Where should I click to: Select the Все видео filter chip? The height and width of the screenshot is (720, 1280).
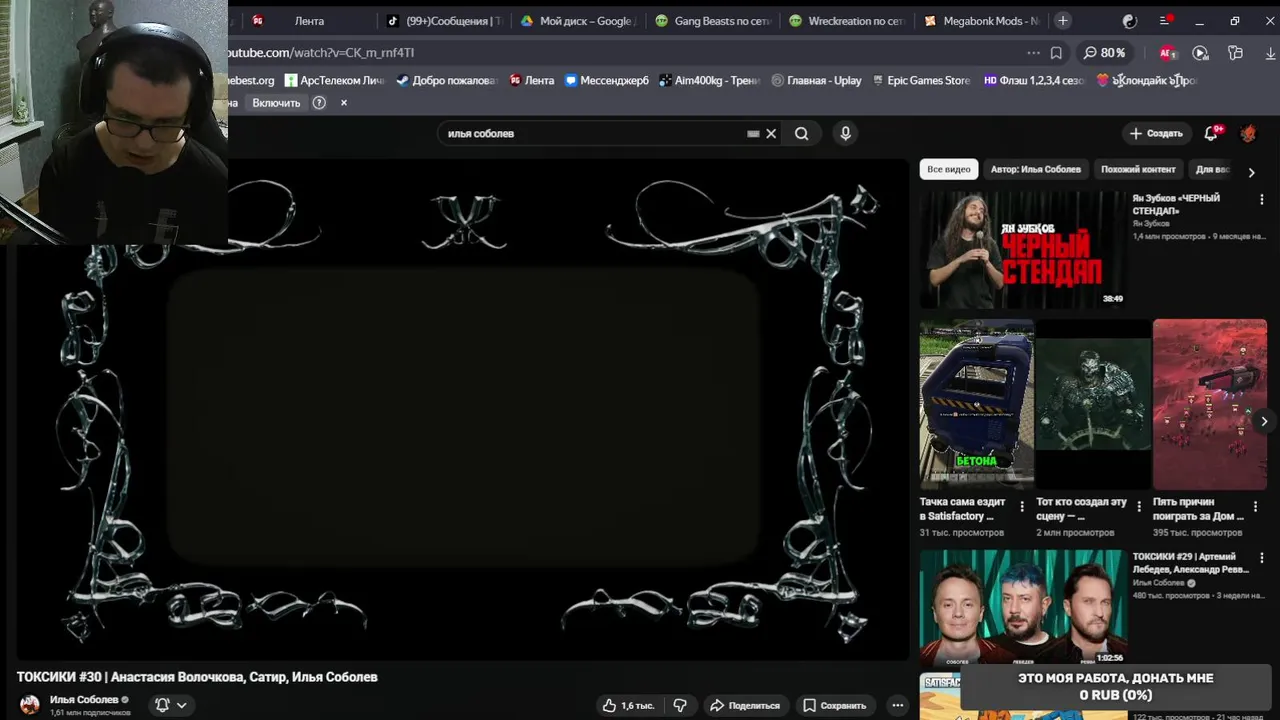(x=949, y=170)
